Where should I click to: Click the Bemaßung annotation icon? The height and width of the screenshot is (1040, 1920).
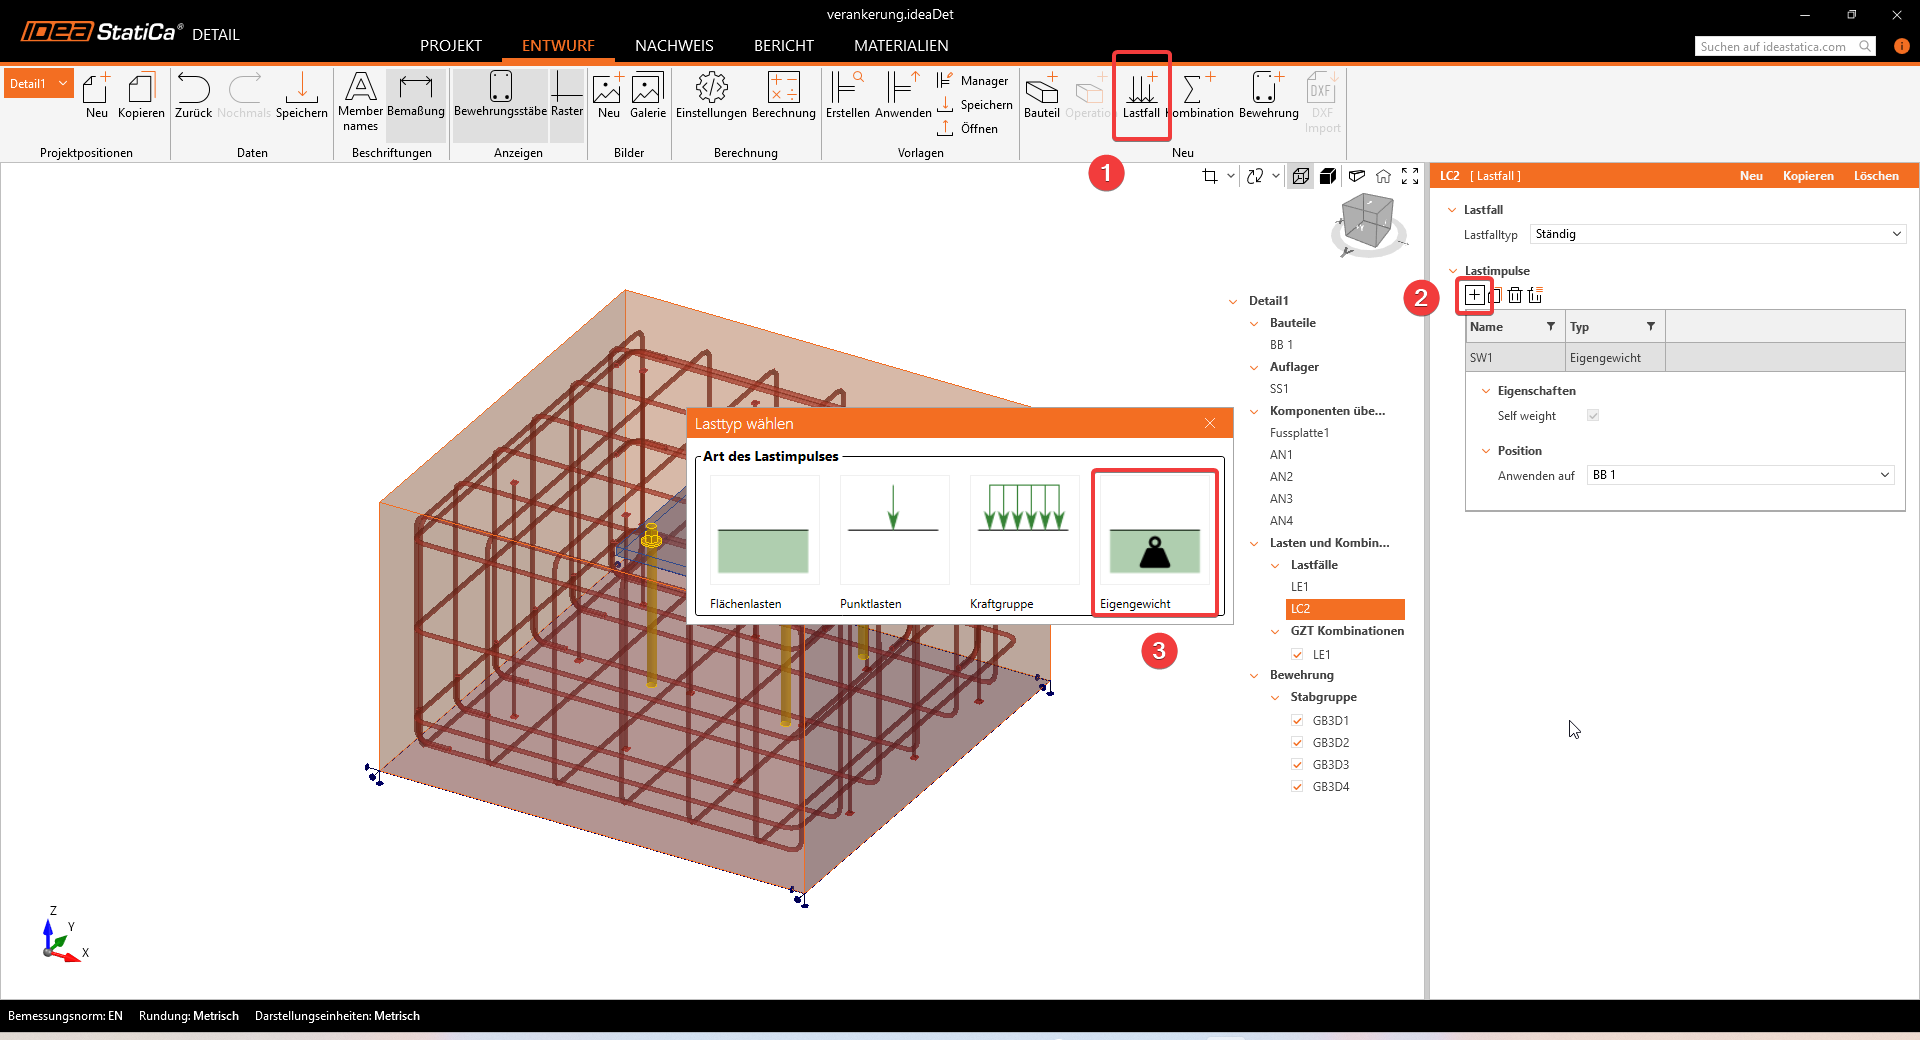coord(415,93)
